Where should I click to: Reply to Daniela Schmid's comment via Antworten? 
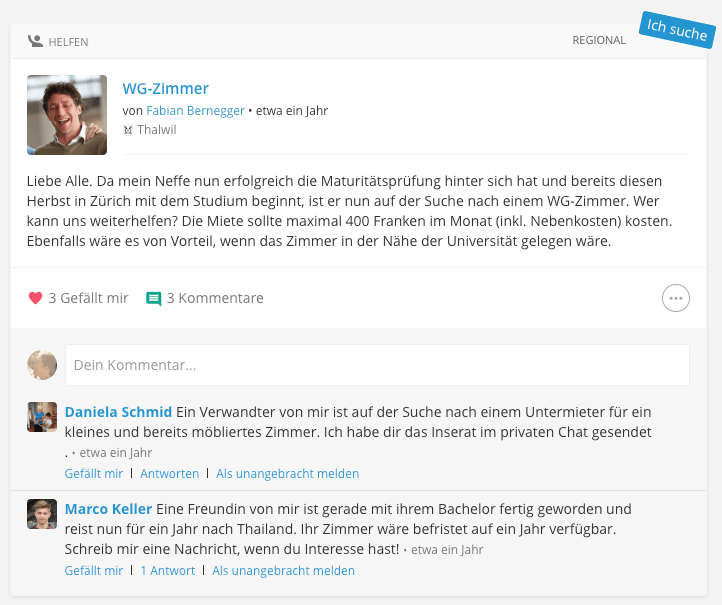tap(169, 473)
